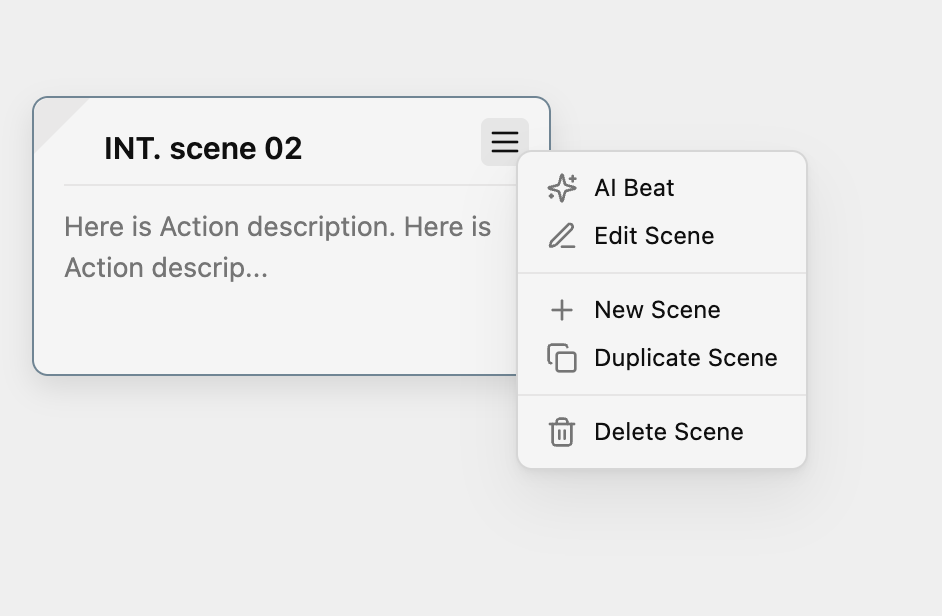The image size is (942, 616).
Task: Click the Duplicate Scene copy icon
Action: click(x=562, y=358)
